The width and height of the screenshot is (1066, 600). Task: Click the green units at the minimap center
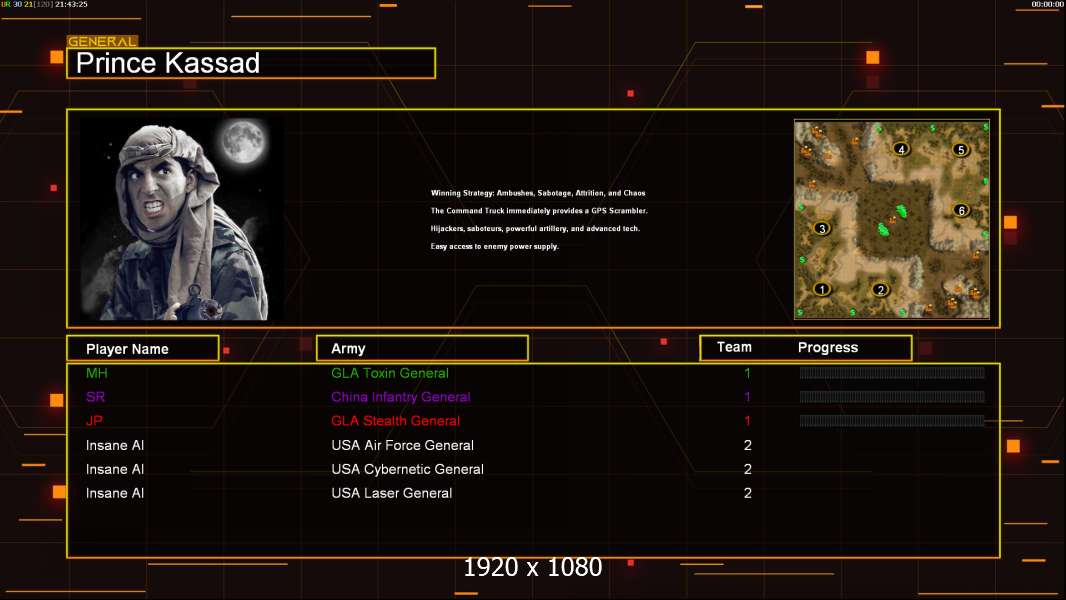(893, 220)
